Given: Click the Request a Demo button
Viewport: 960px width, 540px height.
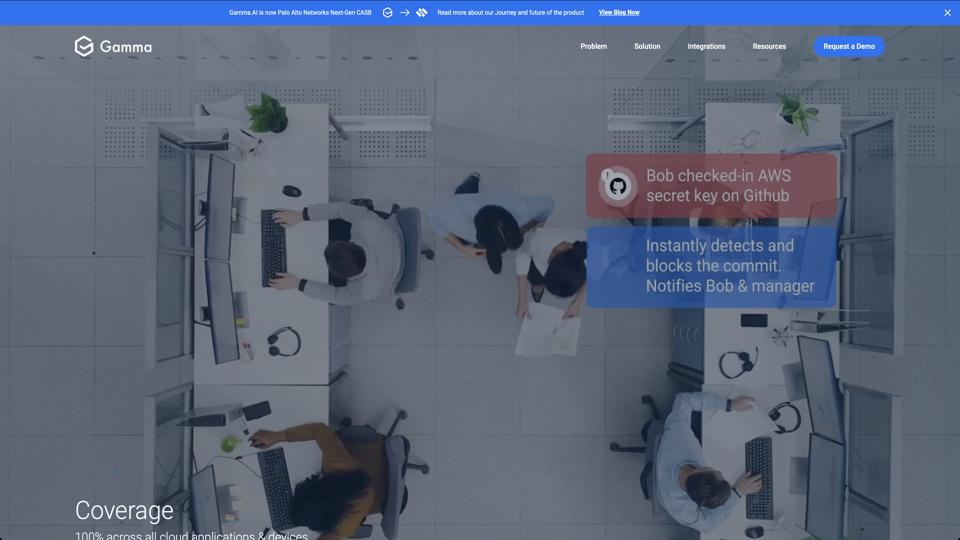Looking at the screenshot, I should pos(848,46).
